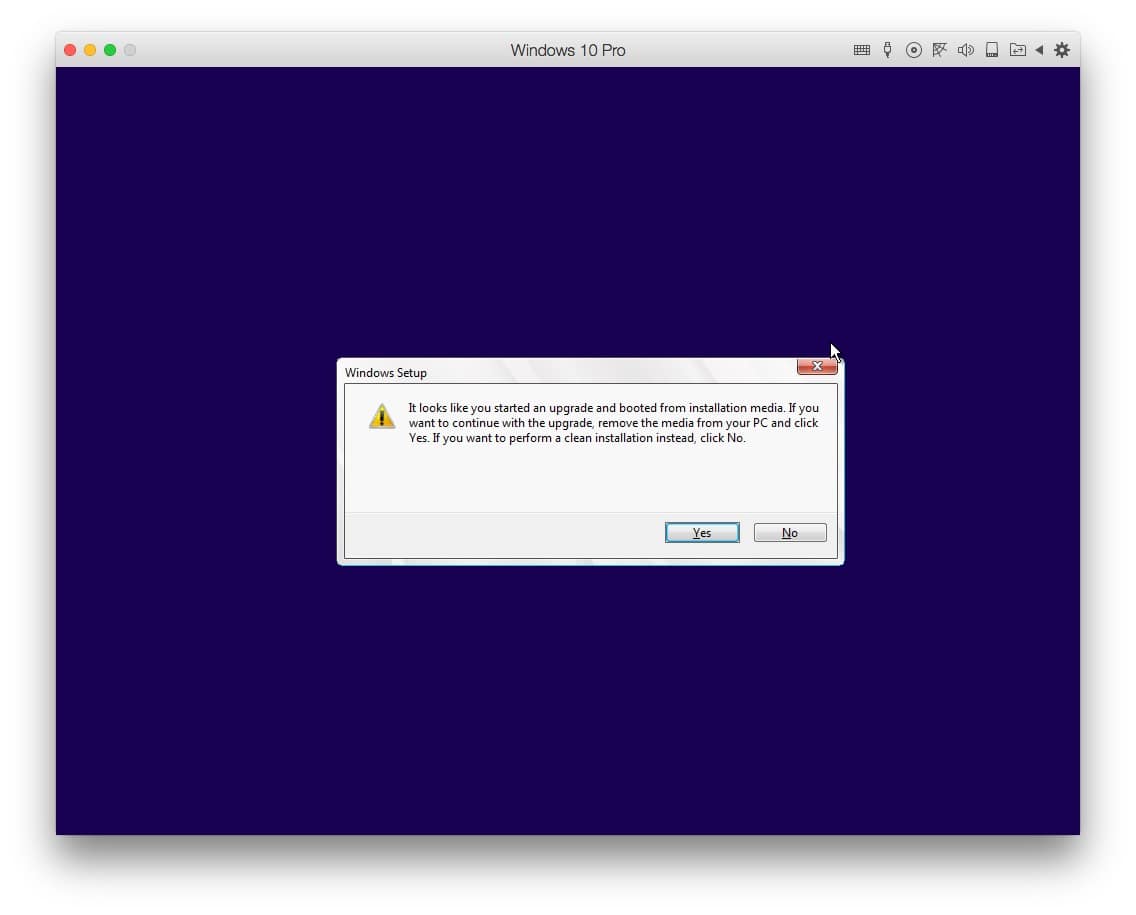The height and width of the screenshot is (915, 1136).
Task: Open the keyboard icon in Parallels title bar
Action: coord(861,50)
